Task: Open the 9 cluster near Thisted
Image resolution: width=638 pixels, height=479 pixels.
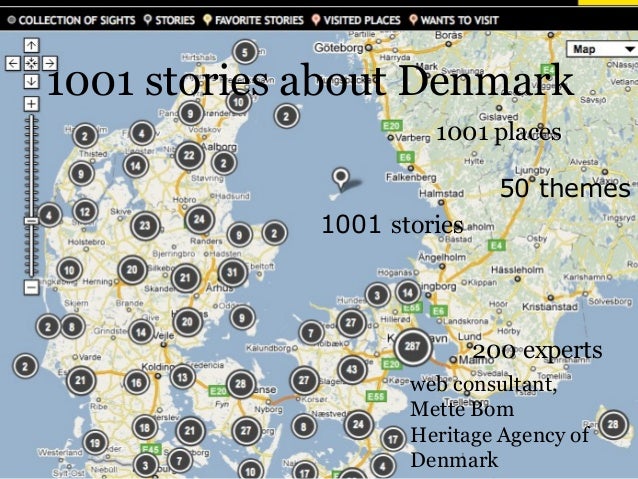Action: point(81,174)
